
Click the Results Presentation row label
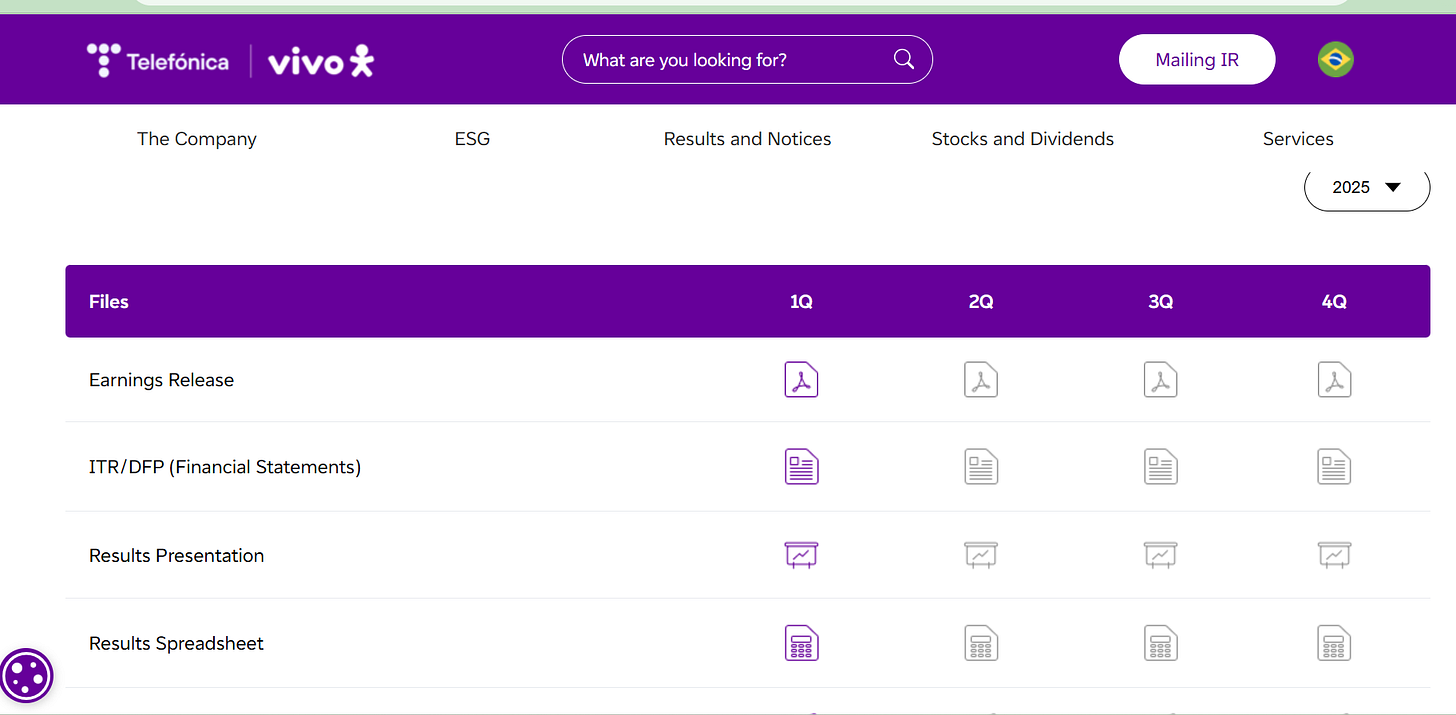click(176, 555)
